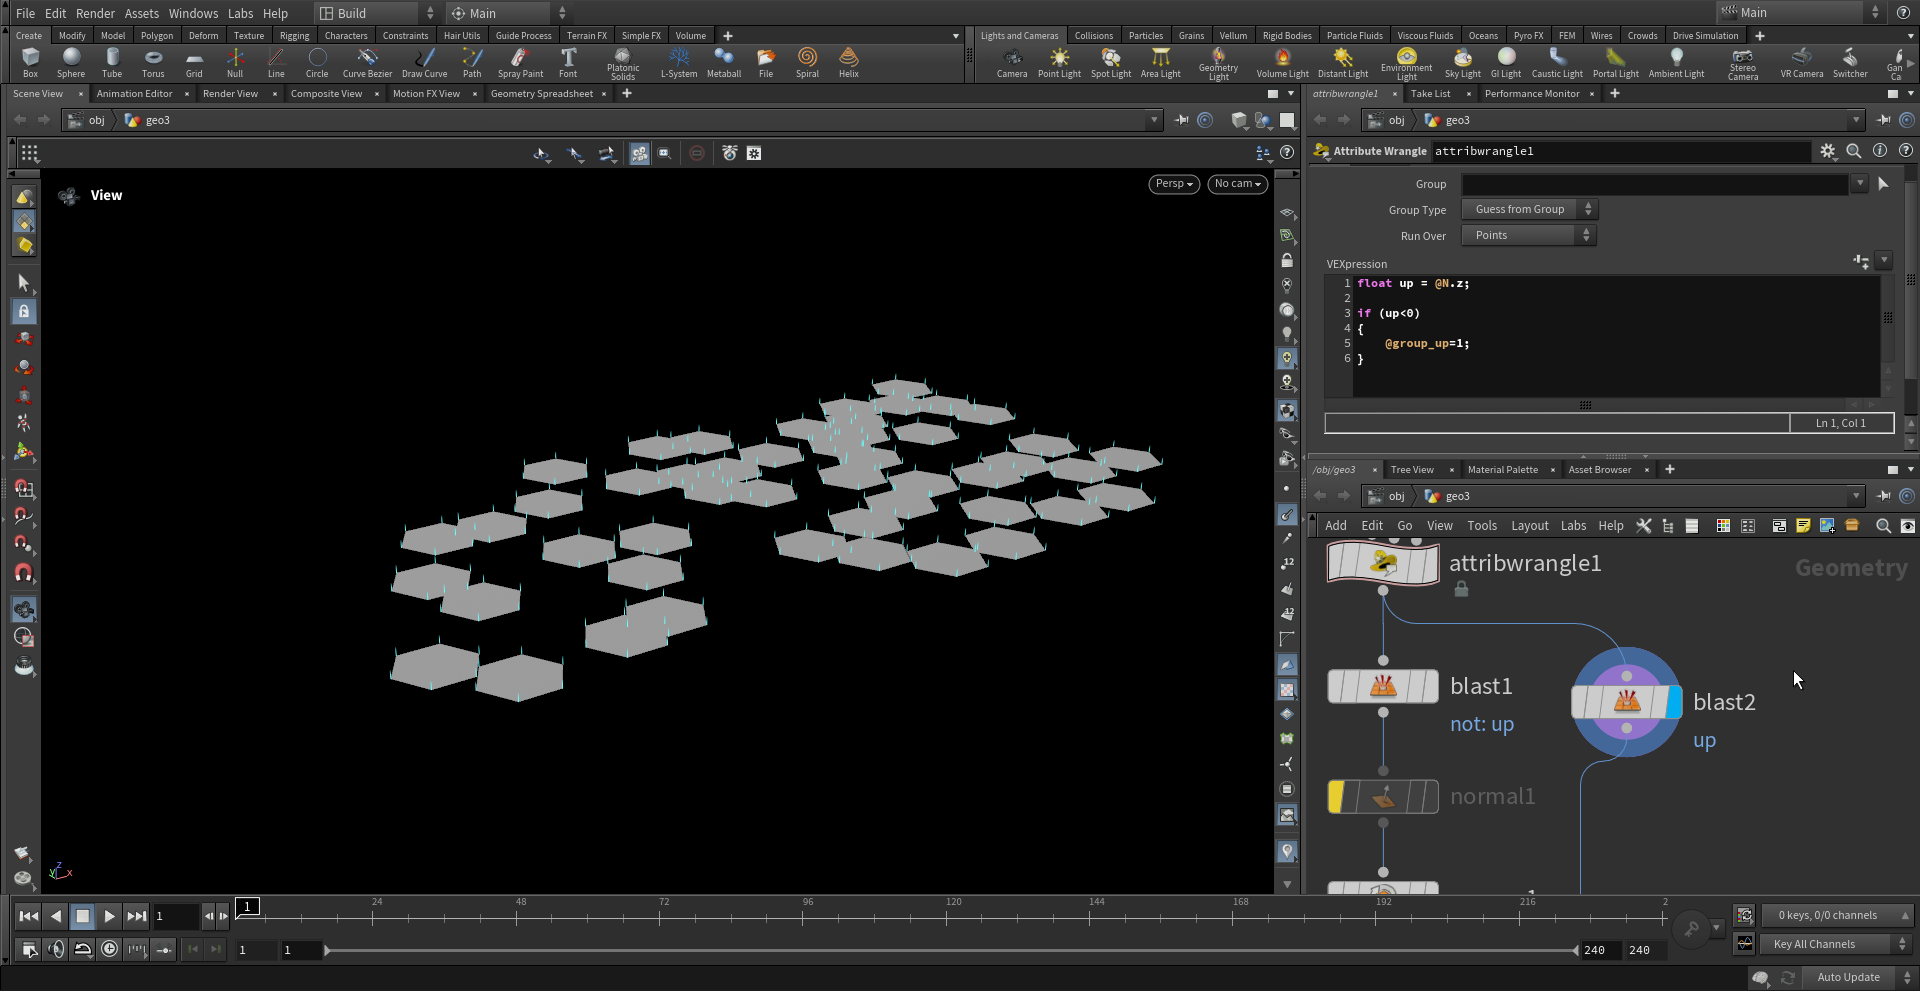Image resolution: width=1920 pixels, height=991 pixels.
Task: Open the Add menu in network editor
Action: pyautogui.click(x=1336, y=526)
